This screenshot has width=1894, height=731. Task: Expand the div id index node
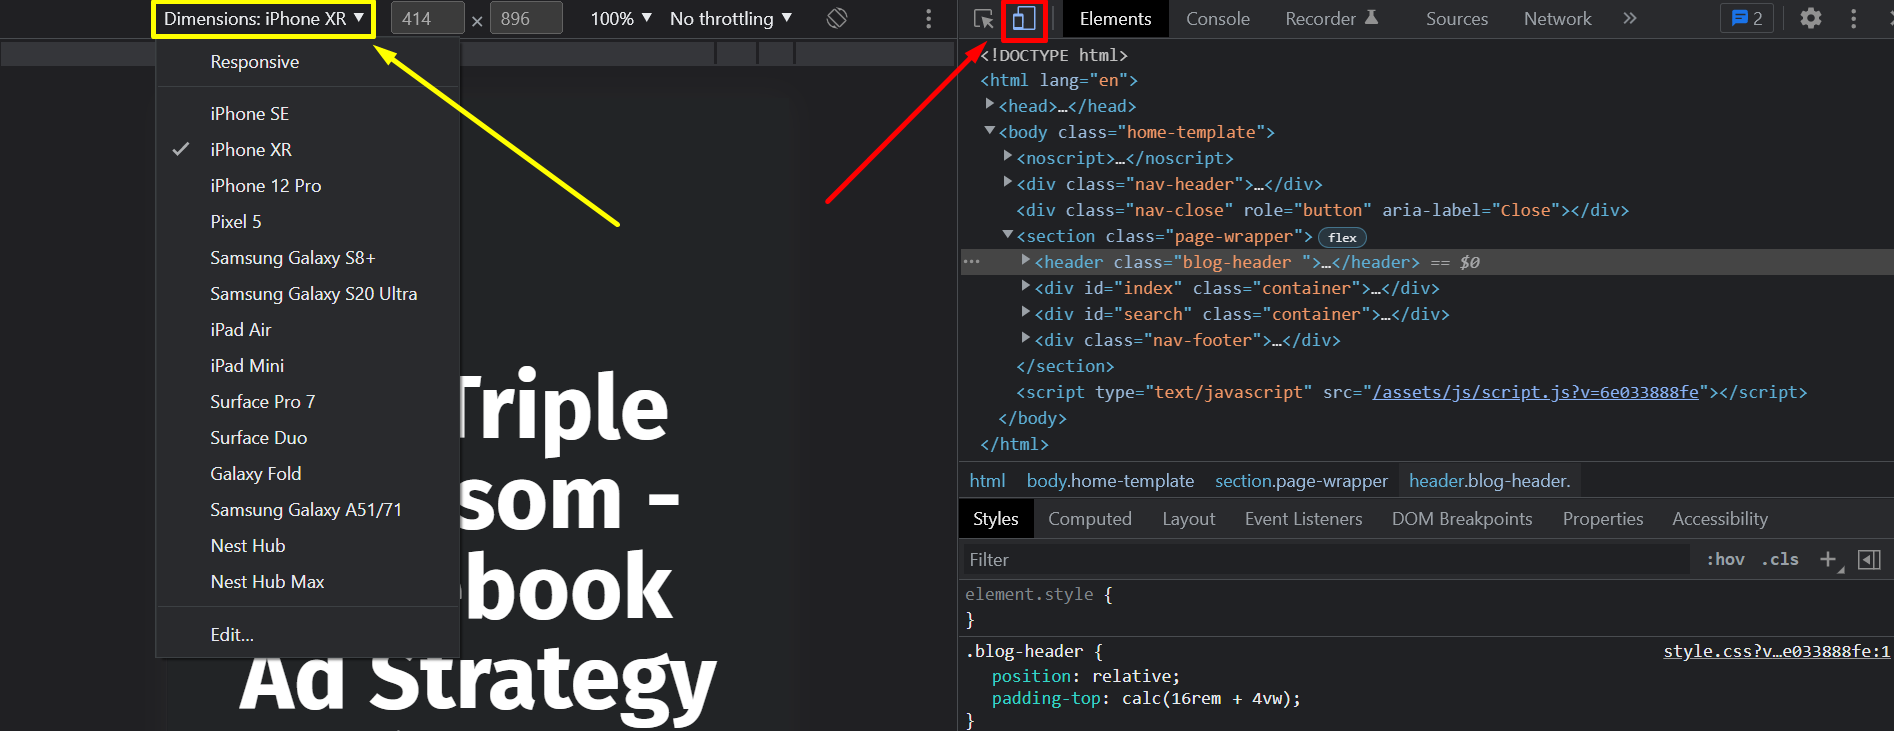coord(1026,287)
